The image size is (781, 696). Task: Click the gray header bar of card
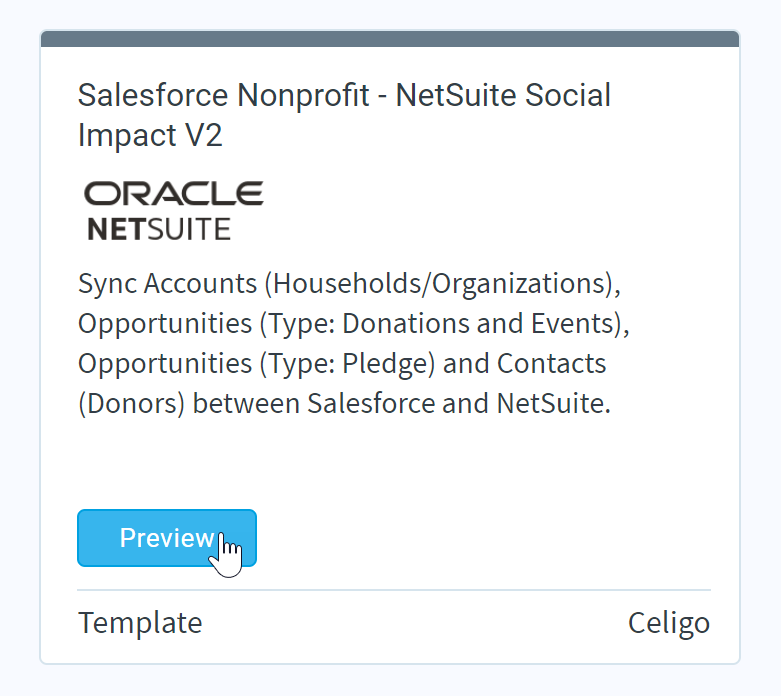[x=390, y=39]
